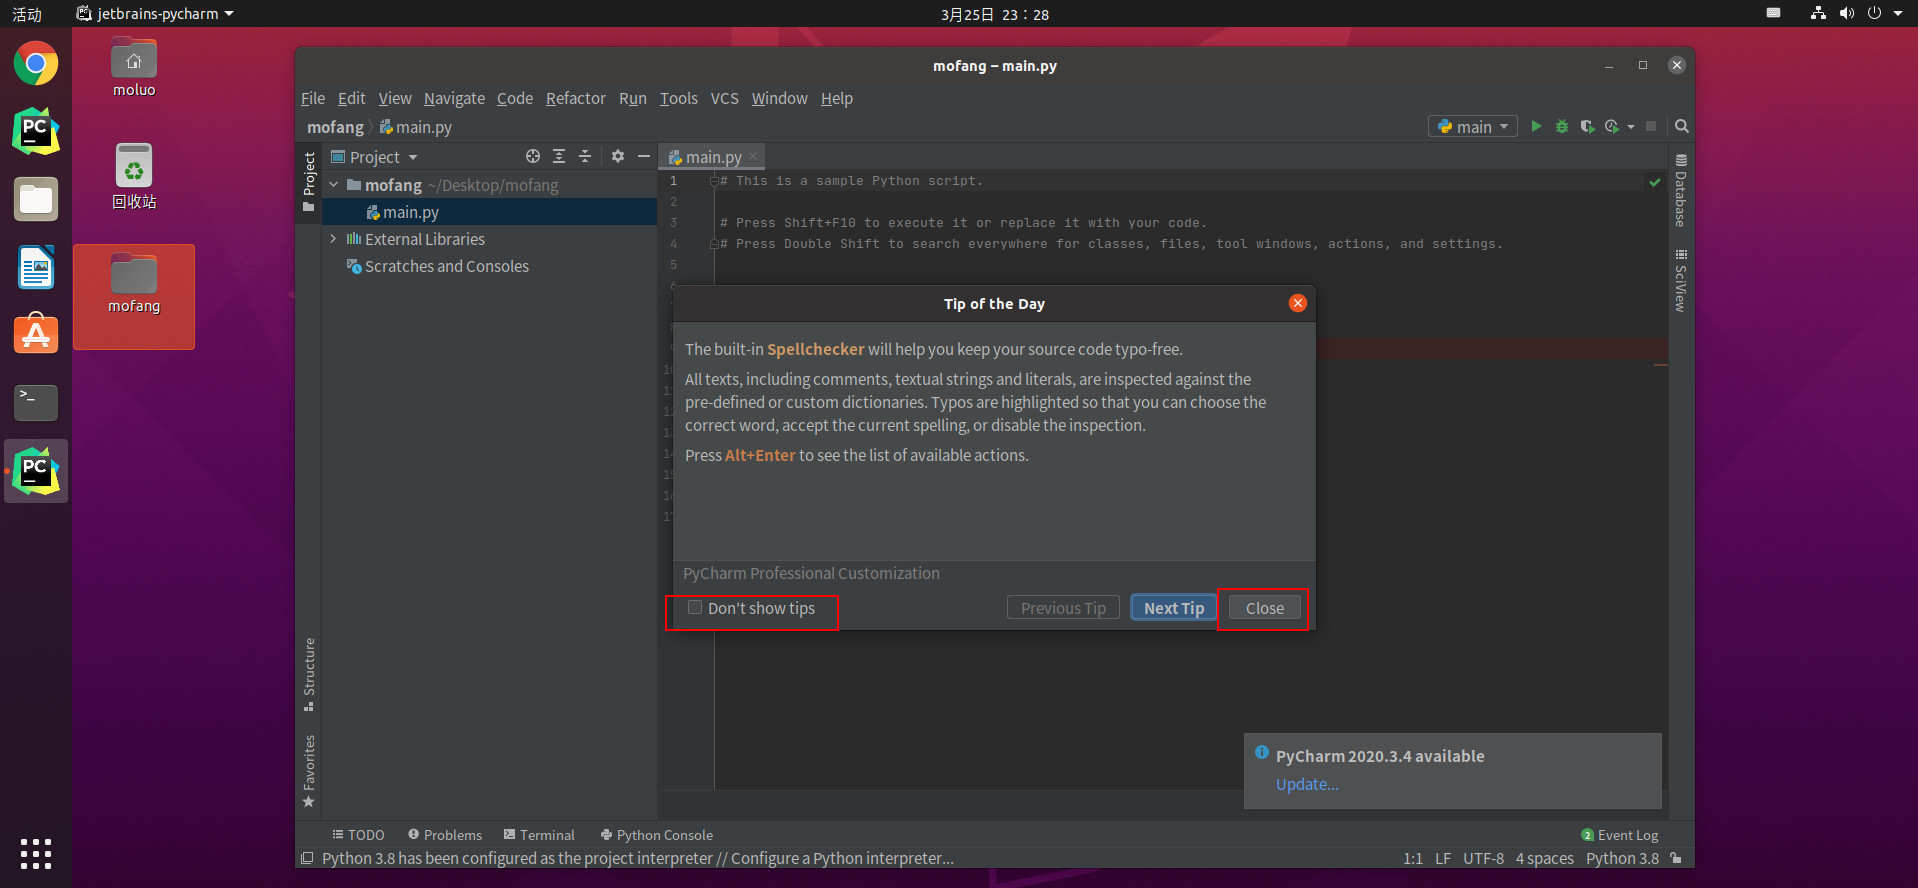This screenshot has height=888, width=1918.
Task: Collapse the mofang project folder
Action: point(334,185)
